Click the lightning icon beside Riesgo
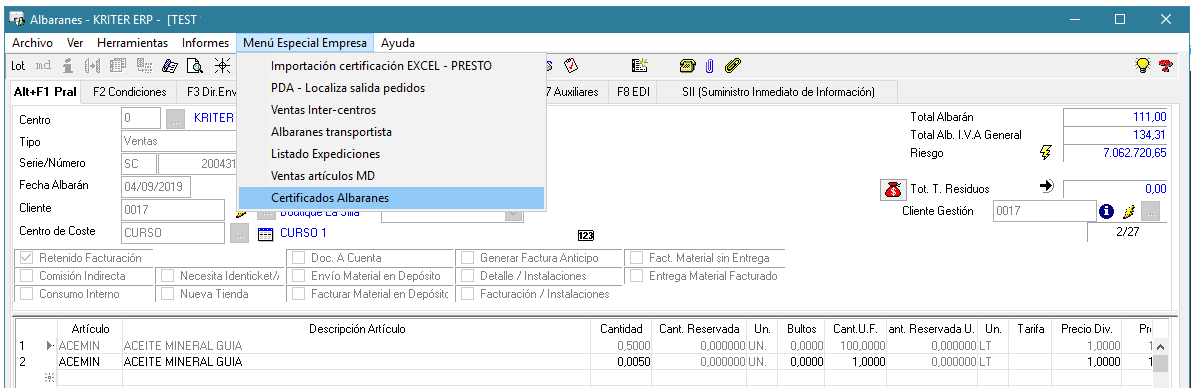This screenshot has width=1191, height=388. tap(1046, 153)
